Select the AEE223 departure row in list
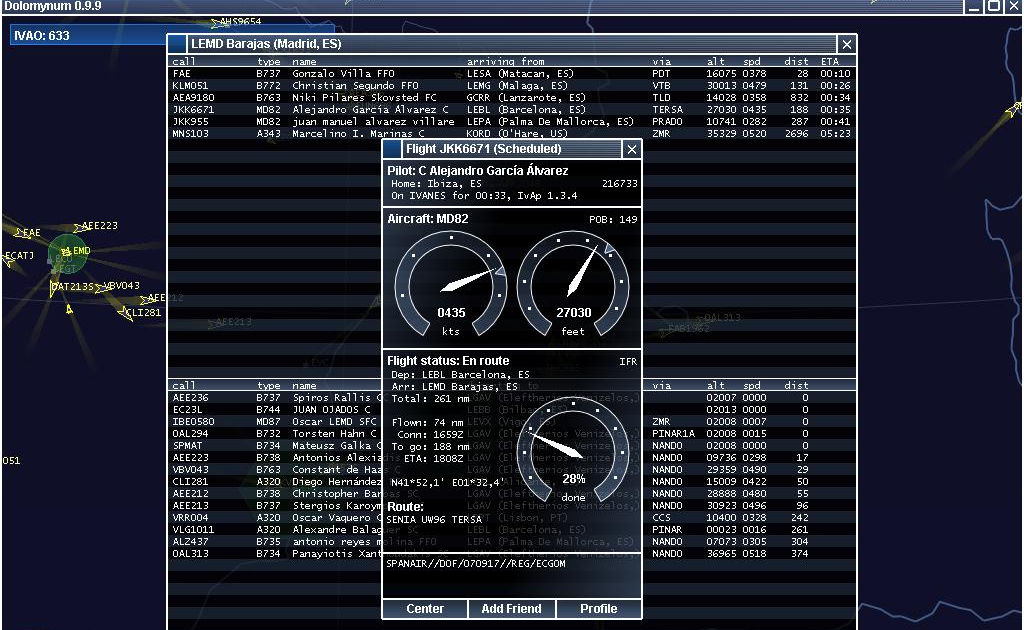This screenshot has height=630, width=1024. click(x=511, y=458)
